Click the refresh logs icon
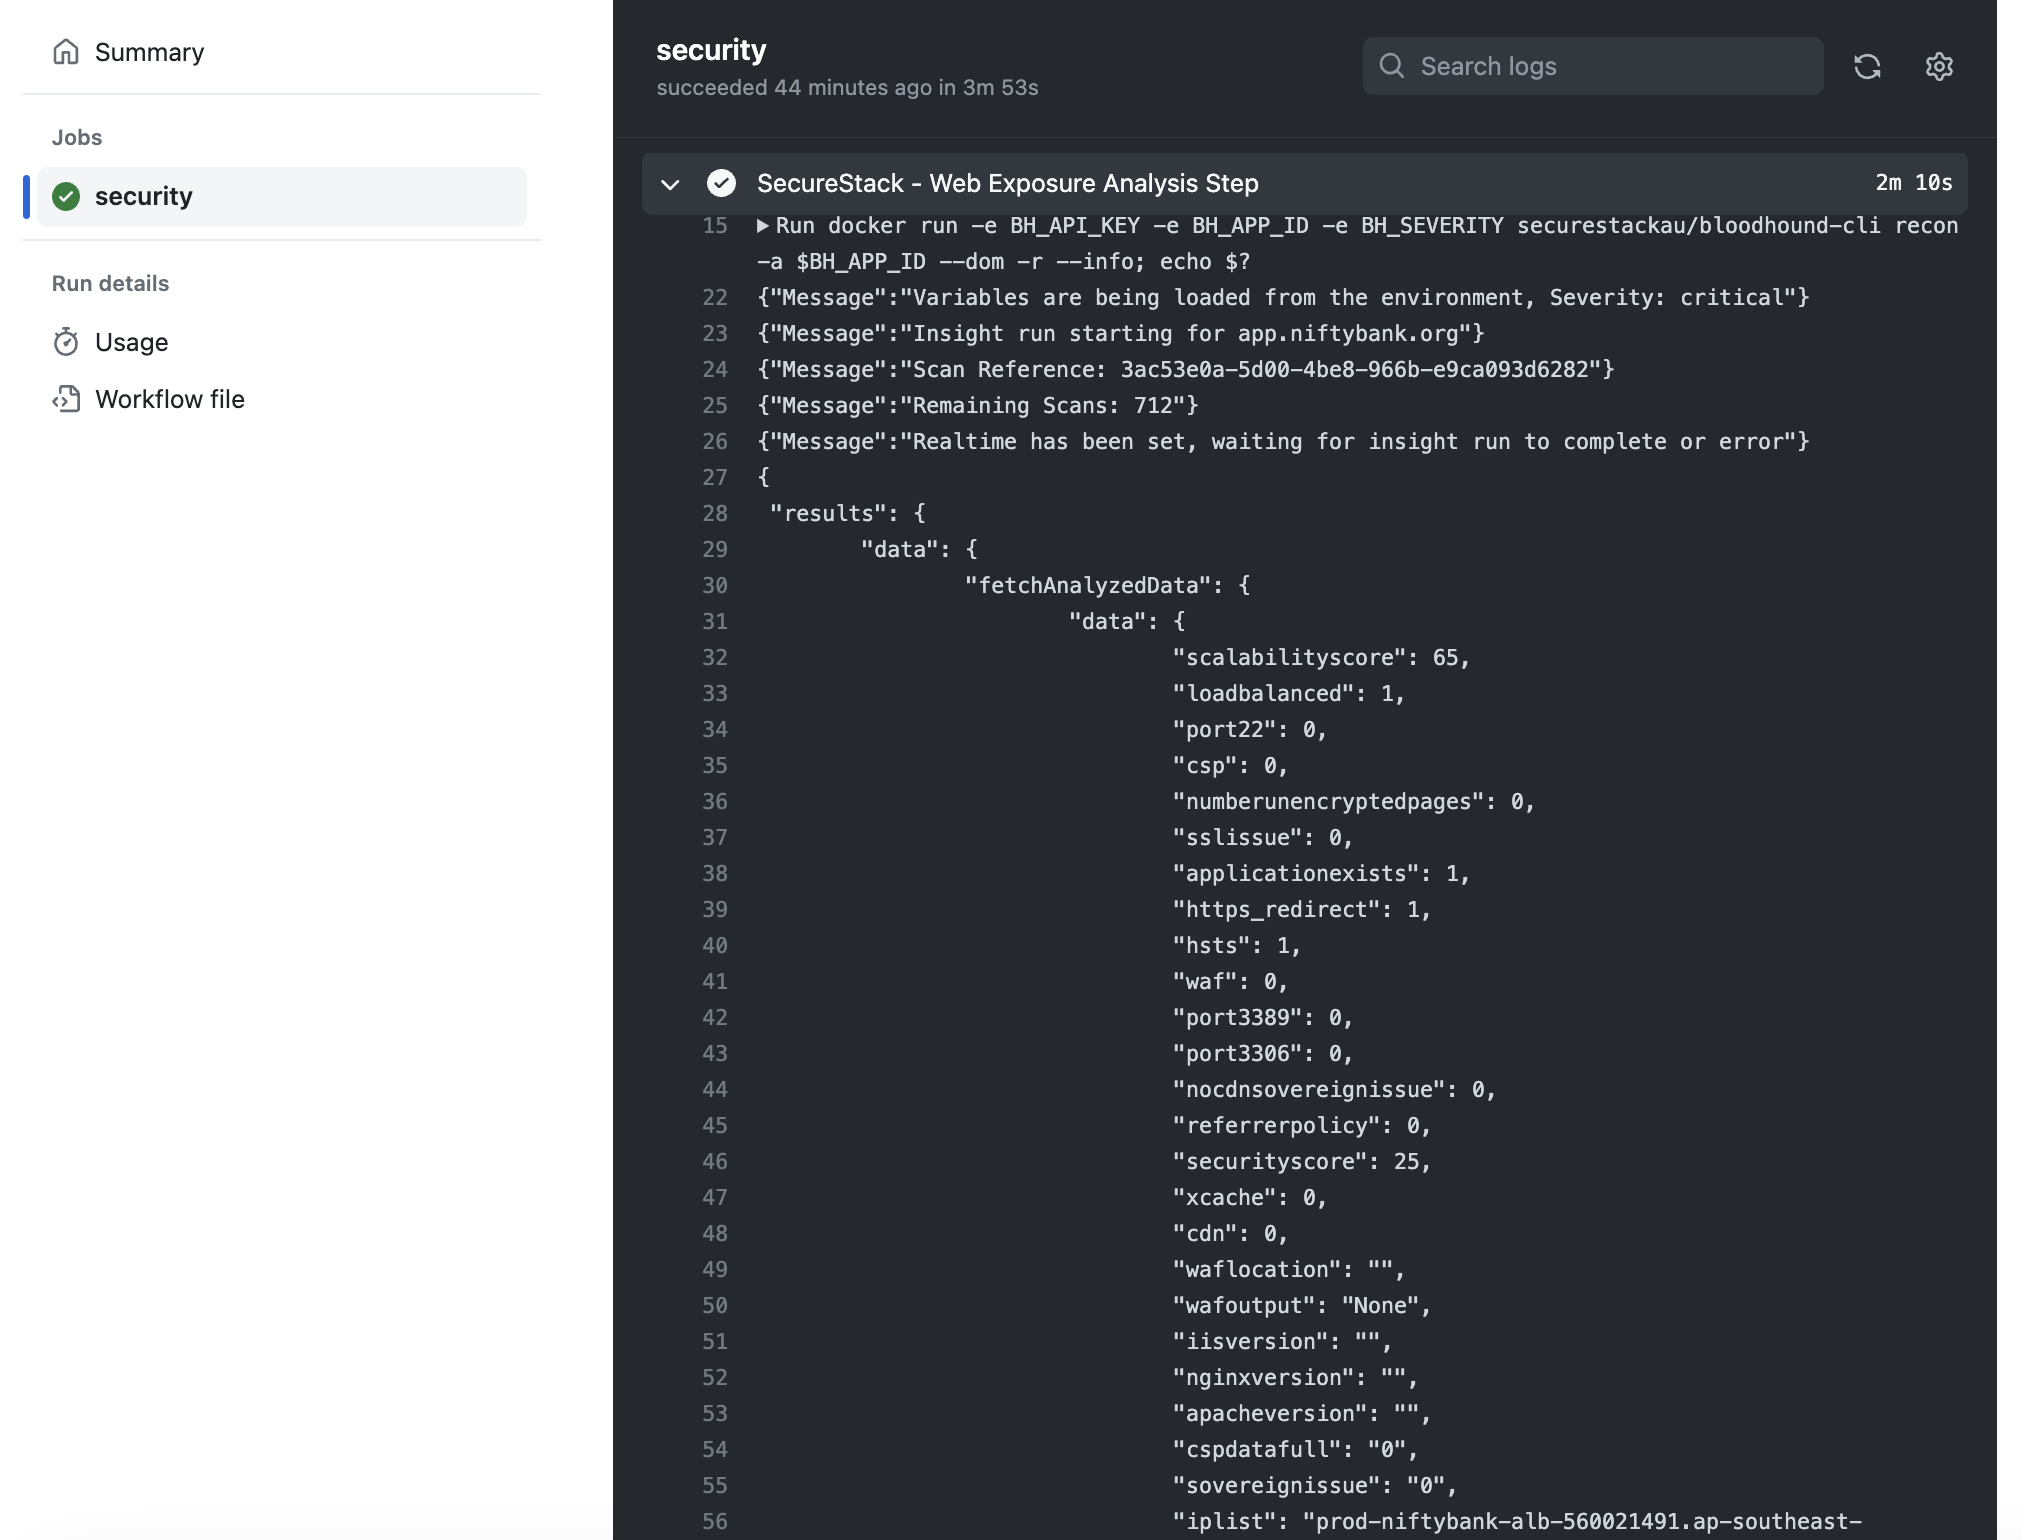2022x1540 pixels. click(x=1867, y=67)
